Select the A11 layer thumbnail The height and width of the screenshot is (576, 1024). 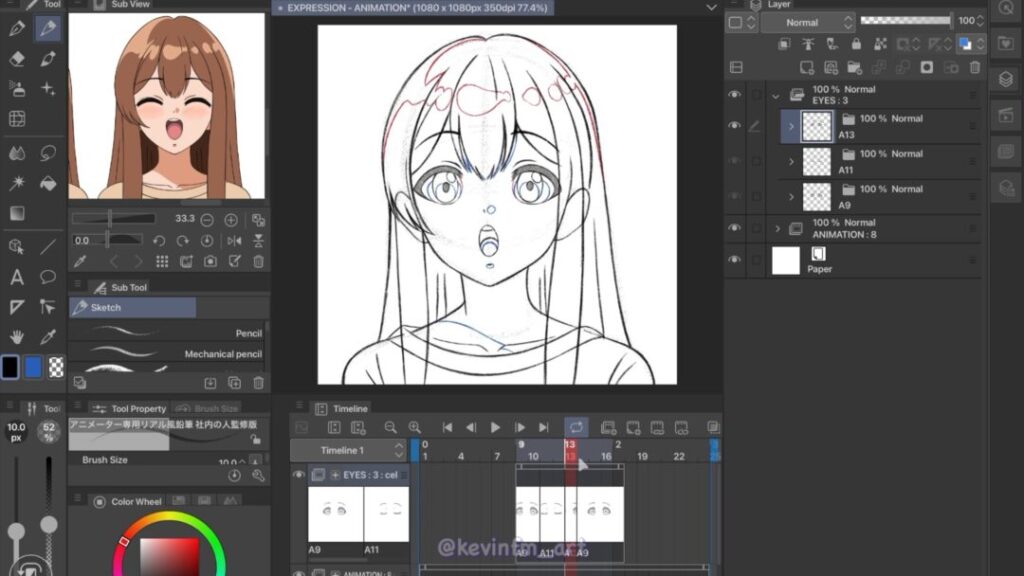[x=817, y=161]
